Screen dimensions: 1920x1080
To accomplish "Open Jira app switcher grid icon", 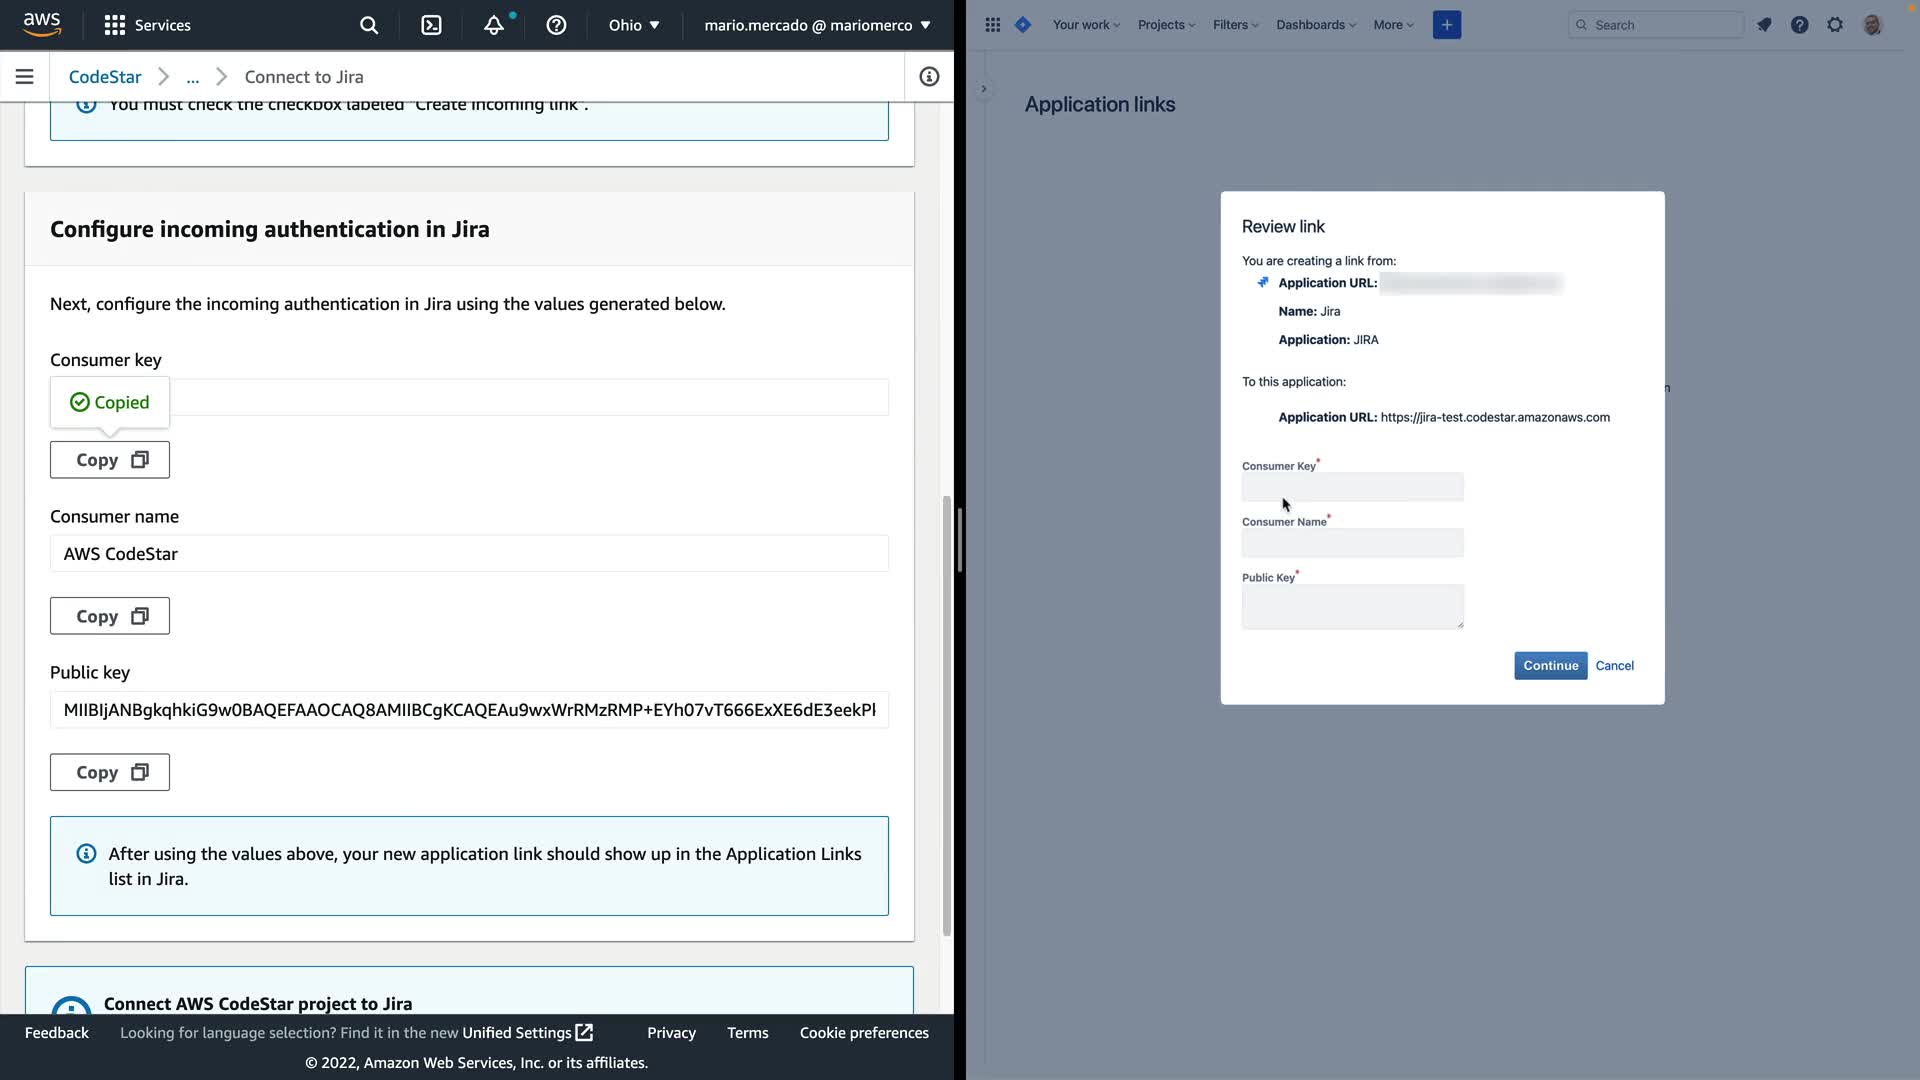I will tap(992, 25).
